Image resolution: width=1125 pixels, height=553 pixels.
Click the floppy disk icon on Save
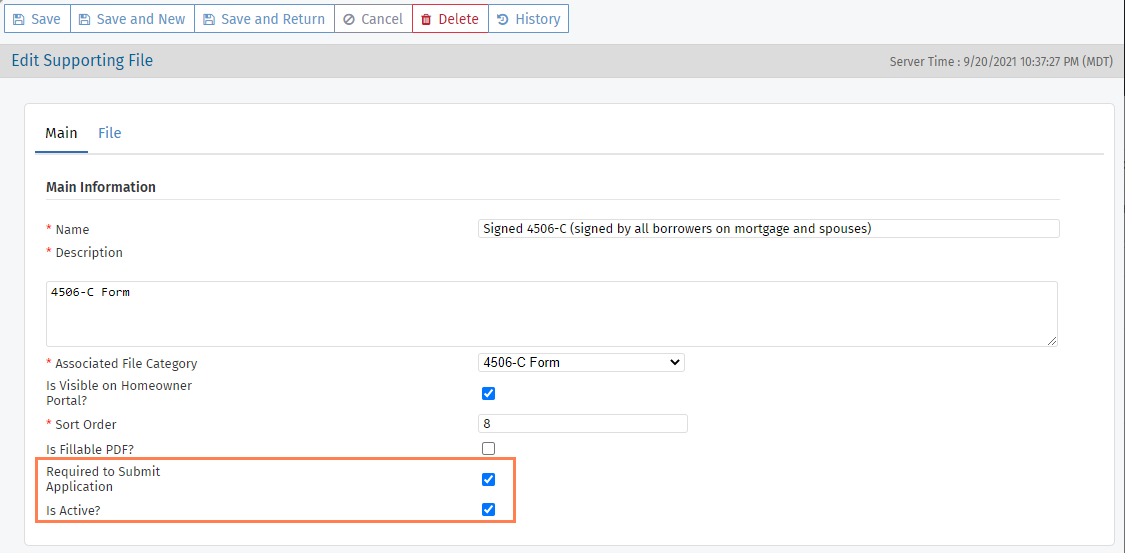coord(19,19)
